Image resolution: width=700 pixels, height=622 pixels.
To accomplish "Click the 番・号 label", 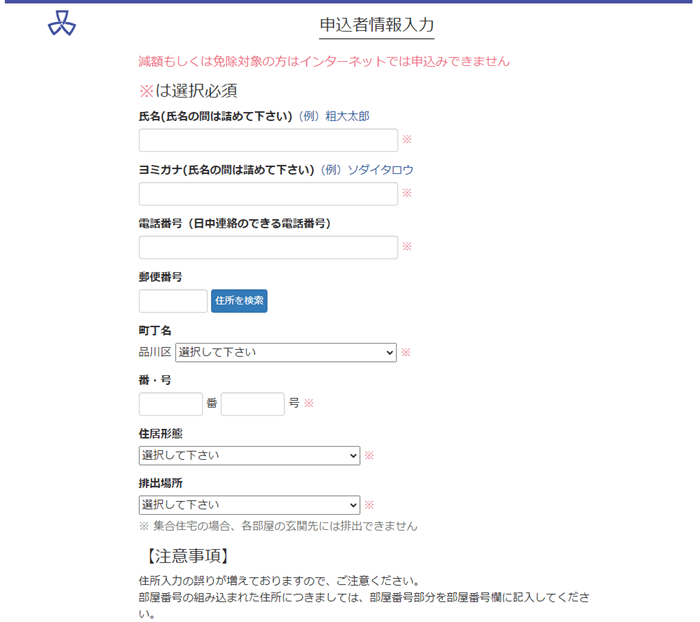I will 155,380.
